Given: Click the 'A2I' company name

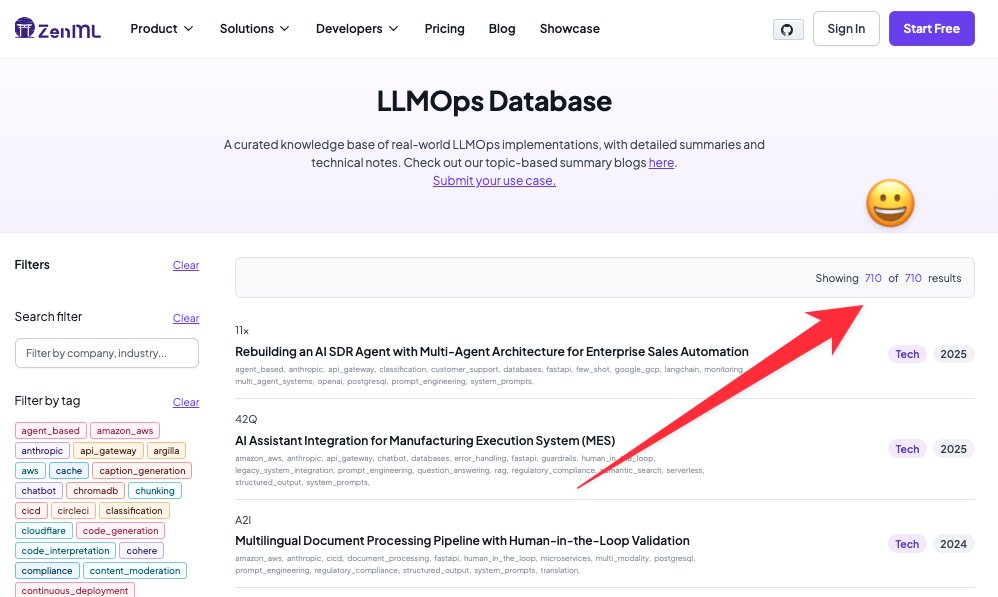Looking at the screenshot, I should coord(243,520).
